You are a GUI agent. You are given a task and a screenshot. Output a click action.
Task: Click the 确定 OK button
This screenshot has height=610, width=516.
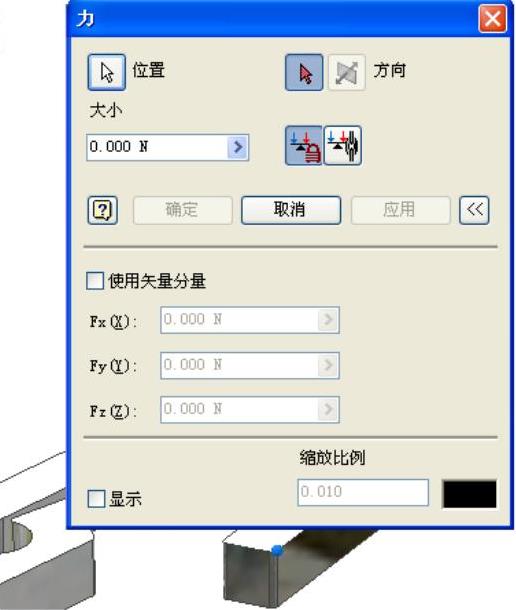[183, 210]
